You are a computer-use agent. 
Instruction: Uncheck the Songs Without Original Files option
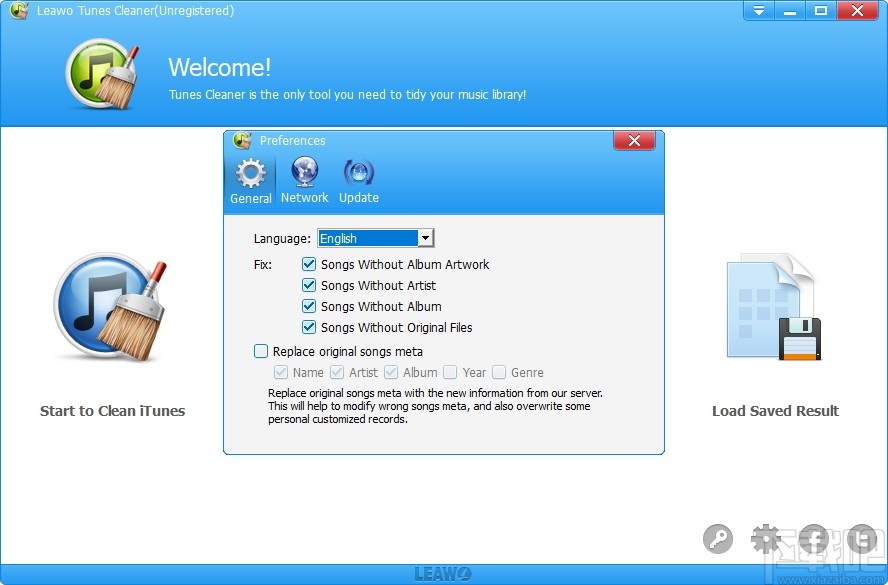(x=310, y=327)
